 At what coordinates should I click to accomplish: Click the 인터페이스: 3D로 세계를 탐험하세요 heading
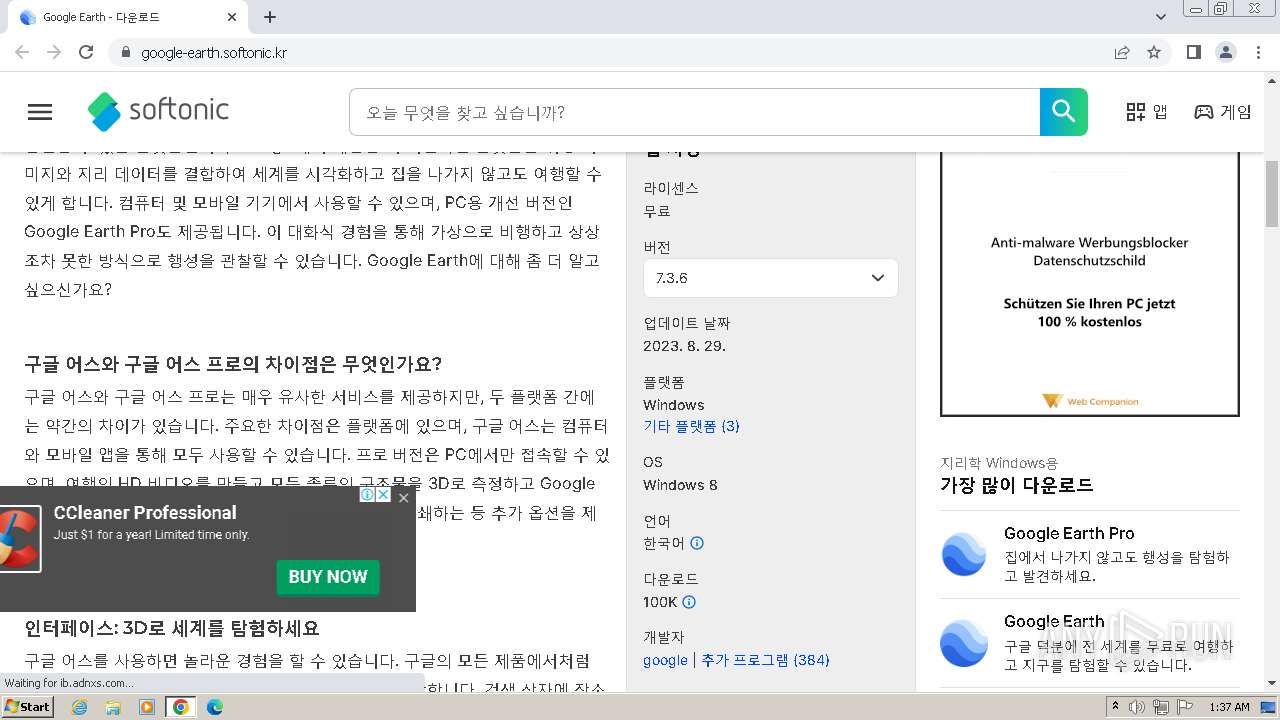(x=172, y=628)
